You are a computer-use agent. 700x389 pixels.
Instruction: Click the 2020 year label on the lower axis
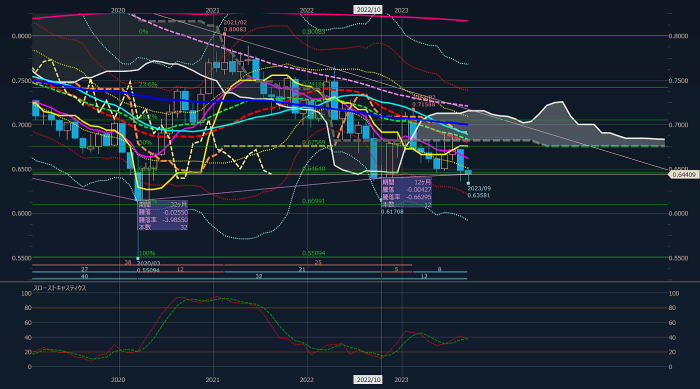pyautogui.click(x=118, y=380)
